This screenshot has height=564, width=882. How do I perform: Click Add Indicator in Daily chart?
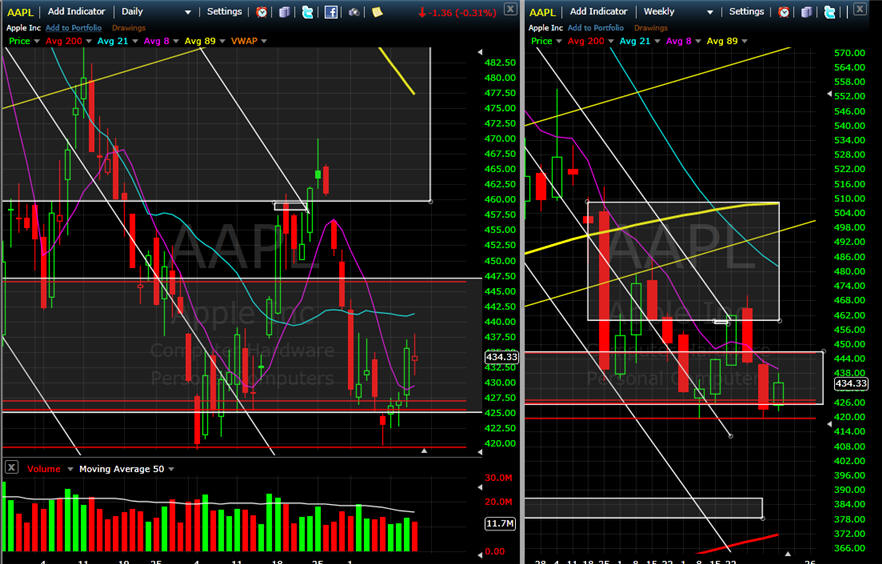[x=76, y=11]
